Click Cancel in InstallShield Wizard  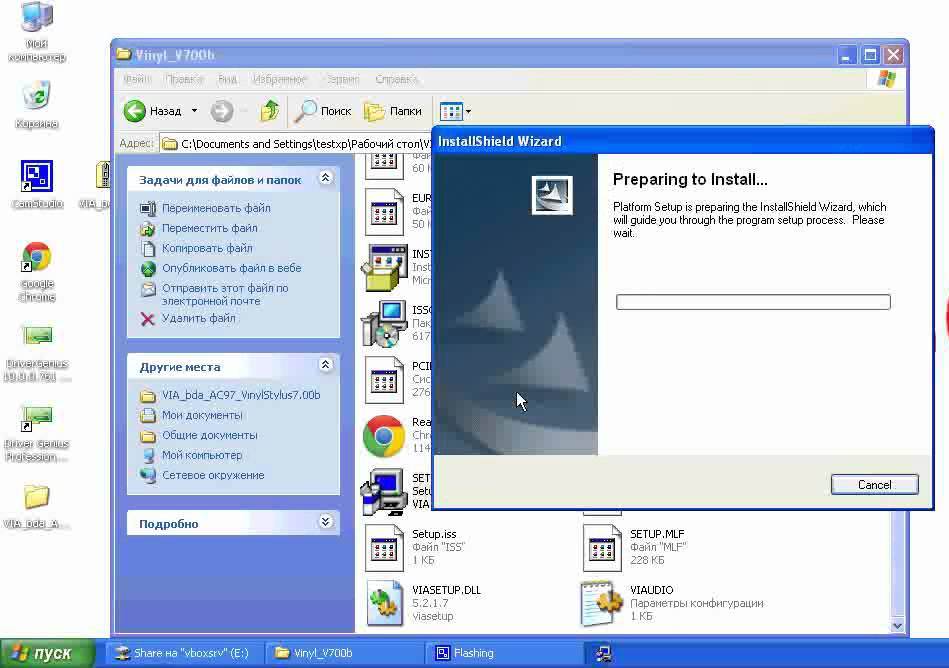[874, 485]
